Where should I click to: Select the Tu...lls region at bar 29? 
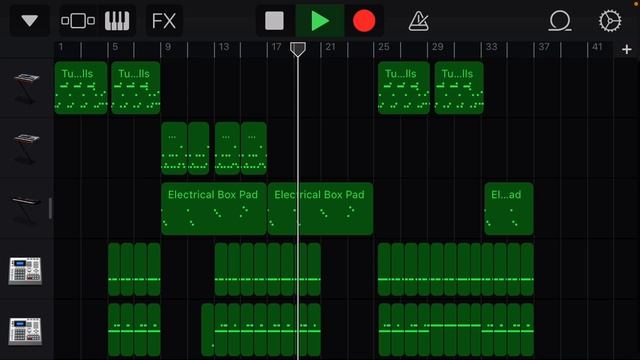point(459,88)
